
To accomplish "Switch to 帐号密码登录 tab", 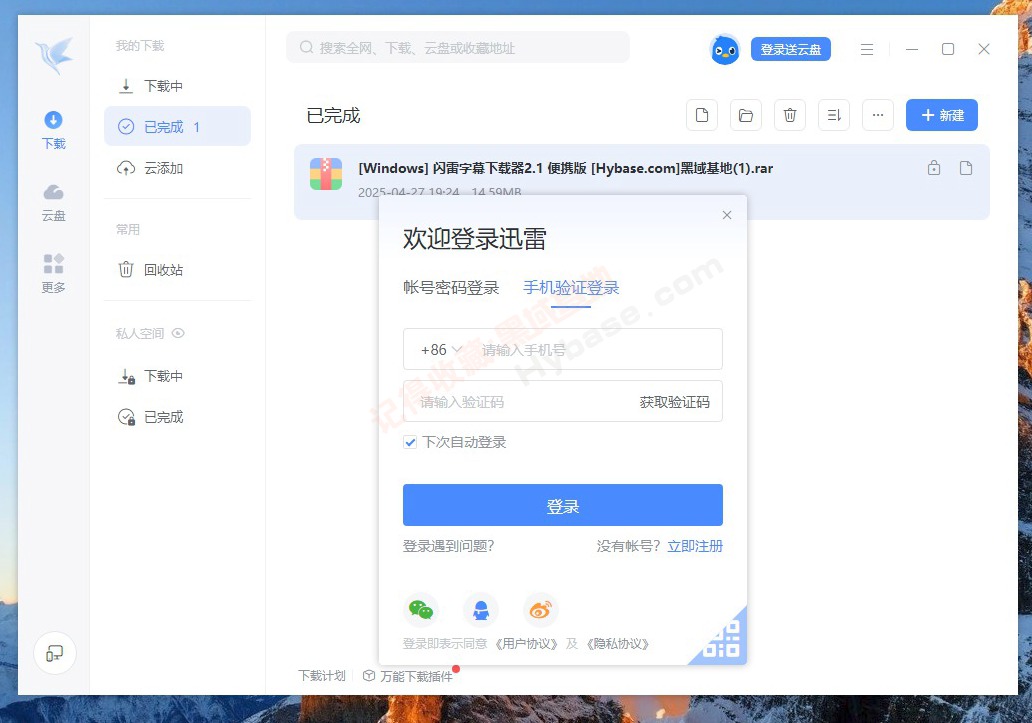I will point(451,287).
